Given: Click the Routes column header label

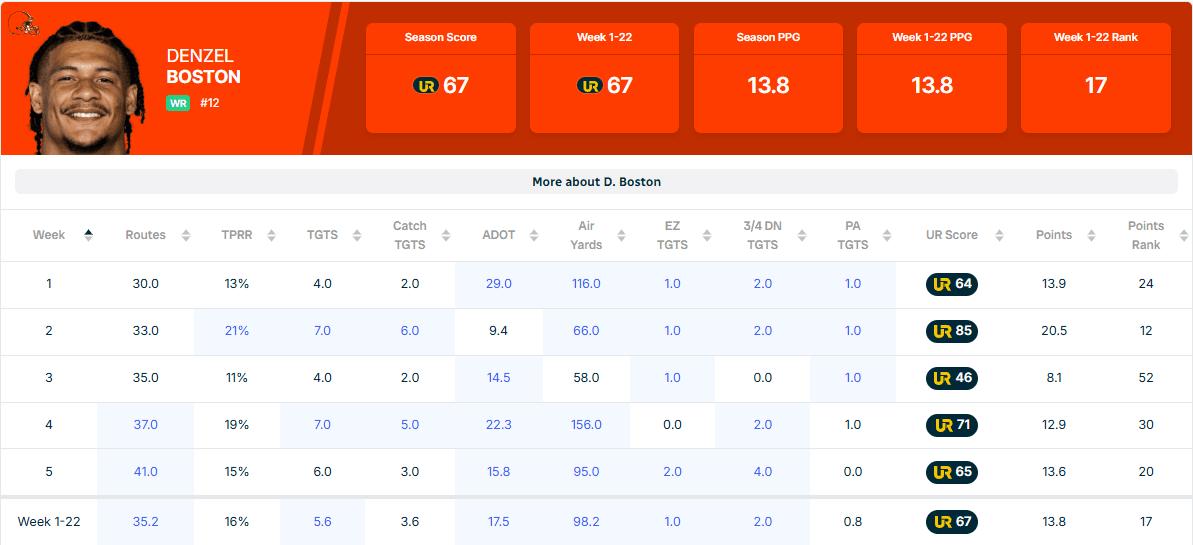Looking at the screenshot, I should 145,235.
